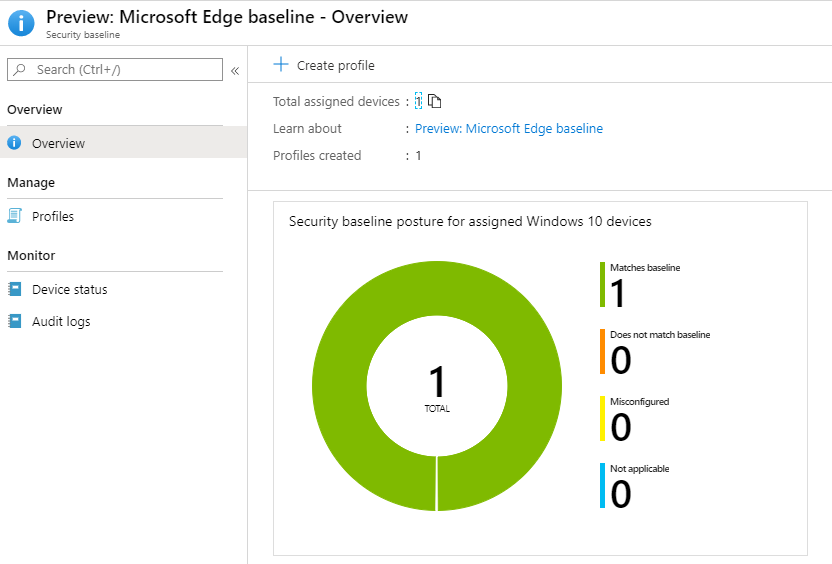Screen dimensions: 832x564
Task: Select the Misconfigured legend label
Action: point(639,402)
